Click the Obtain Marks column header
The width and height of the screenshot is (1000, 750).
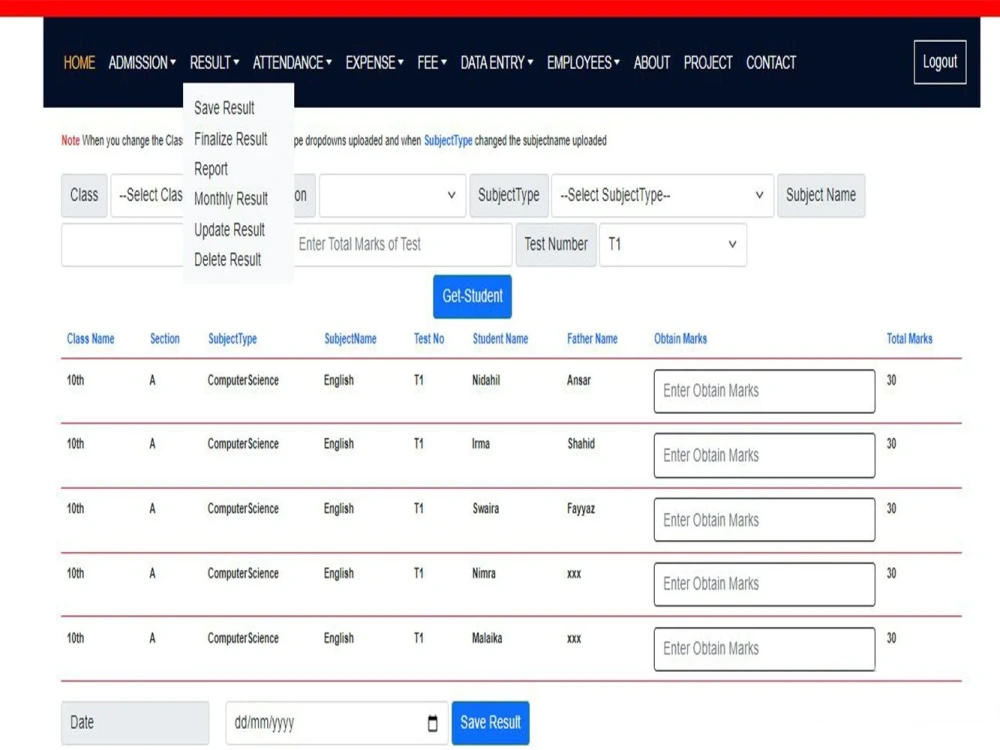(680, 339)
